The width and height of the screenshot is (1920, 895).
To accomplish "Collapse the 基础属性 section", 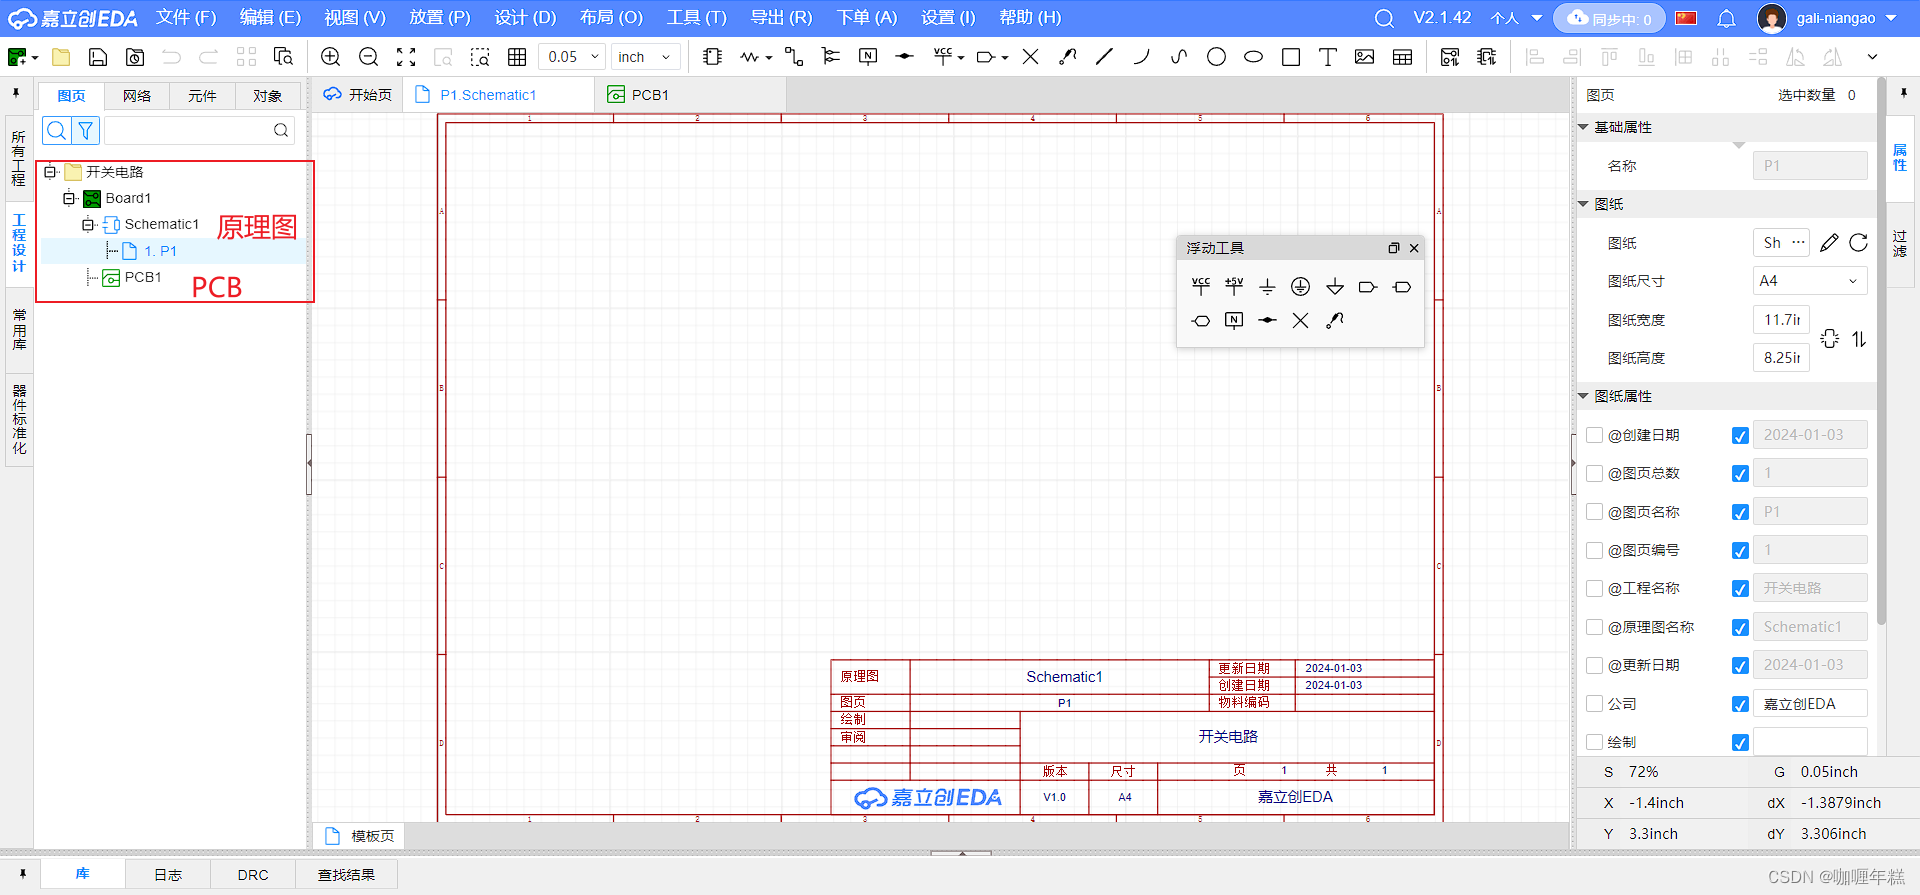I will pyautogui.click(x=1583, y=127).
